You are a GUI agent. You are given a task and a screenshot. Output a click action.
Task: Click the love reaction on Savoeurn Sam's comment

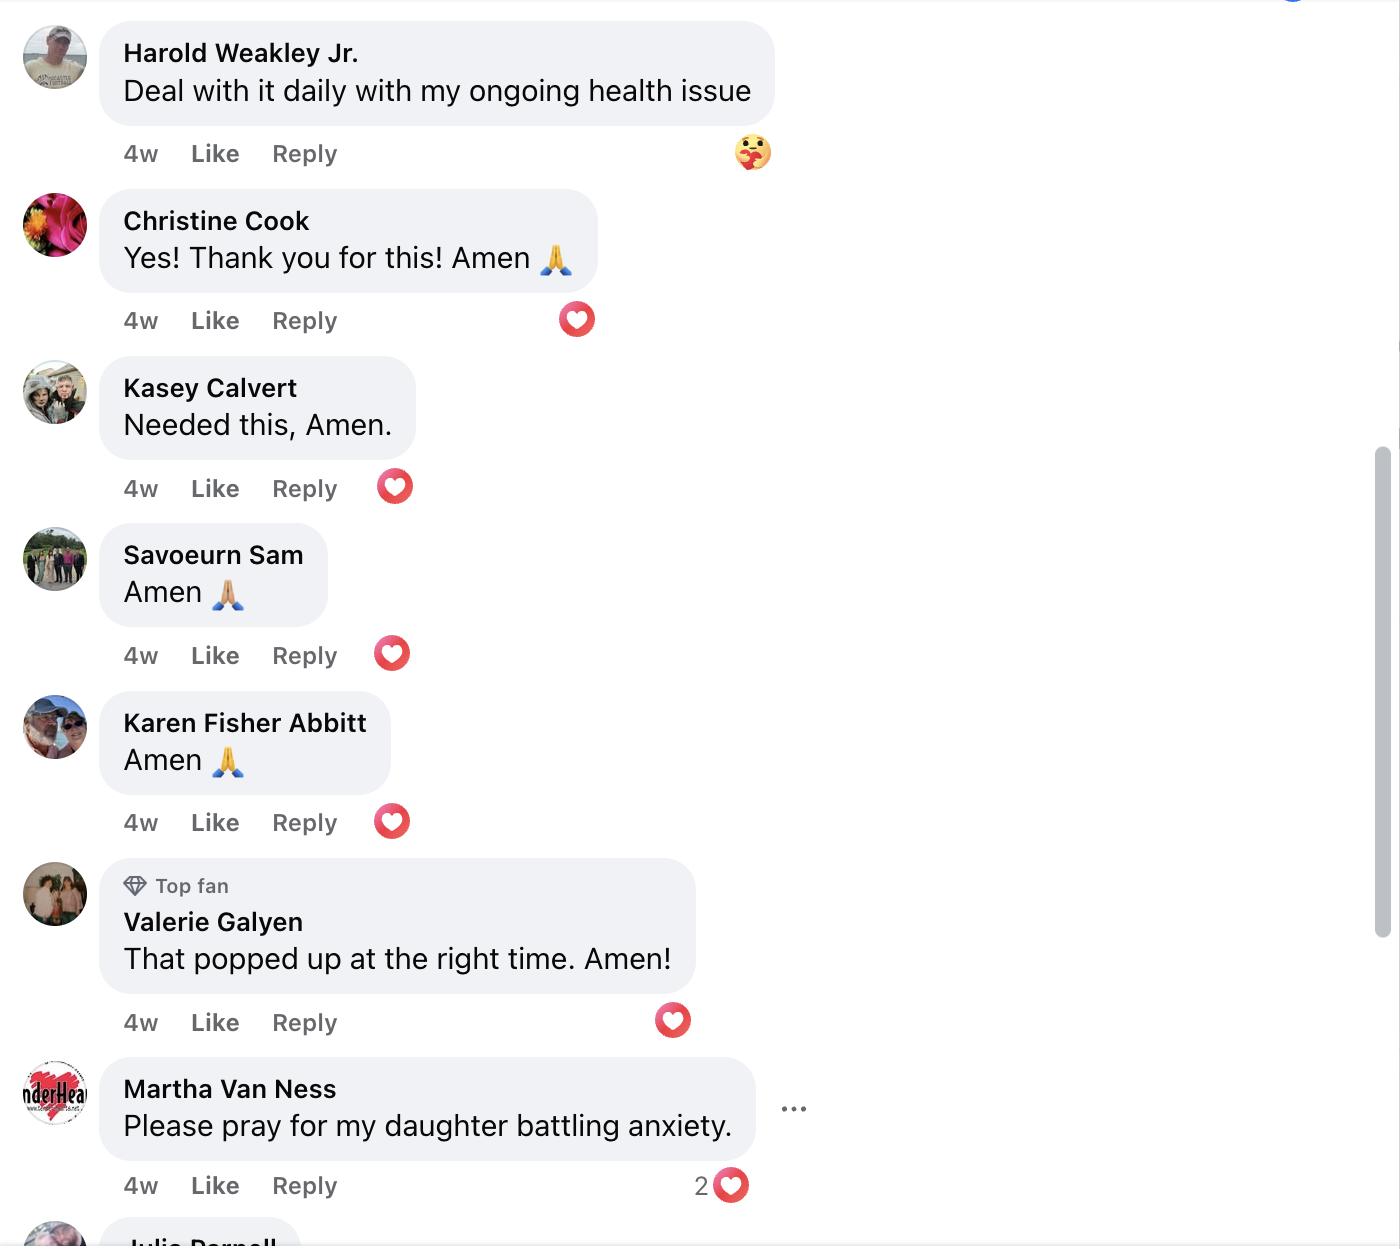[392, 654]
